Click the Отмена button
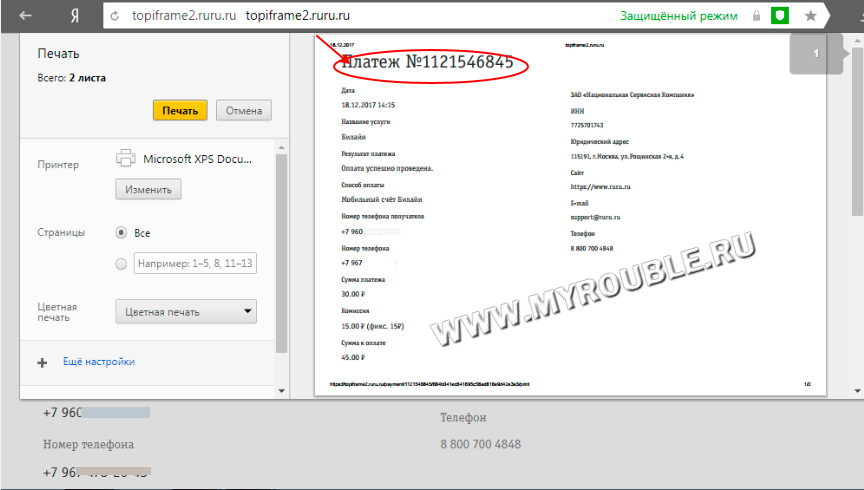 coord(244,110)
